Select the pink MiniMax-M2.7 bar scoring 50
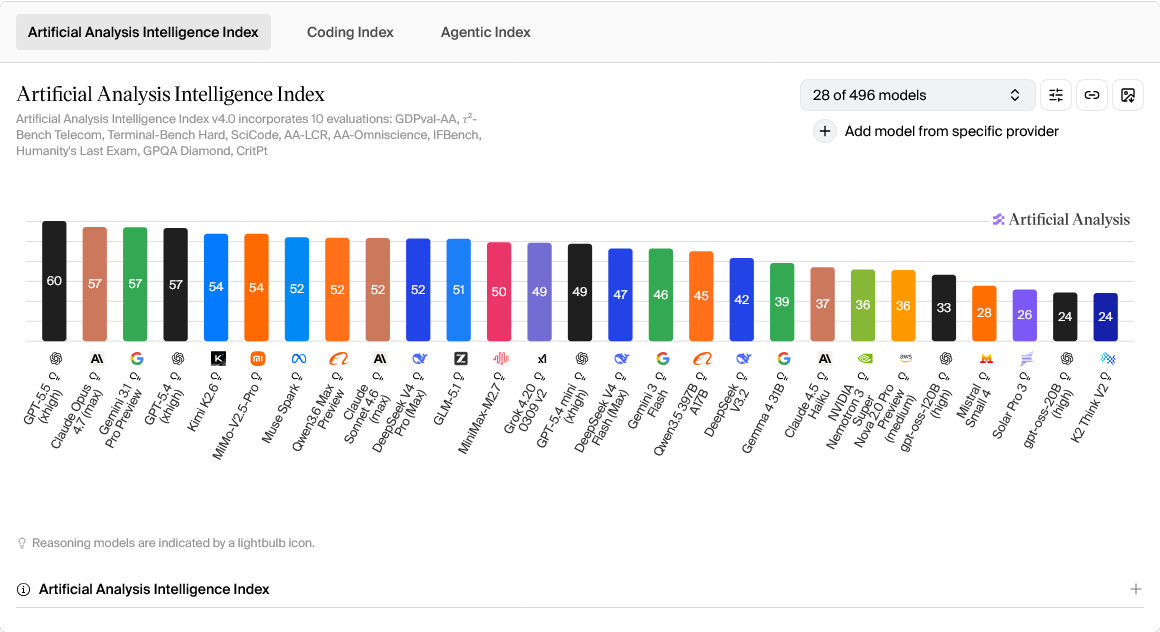The height and width of the screenshot is (632, 1160). click(499, 292)
